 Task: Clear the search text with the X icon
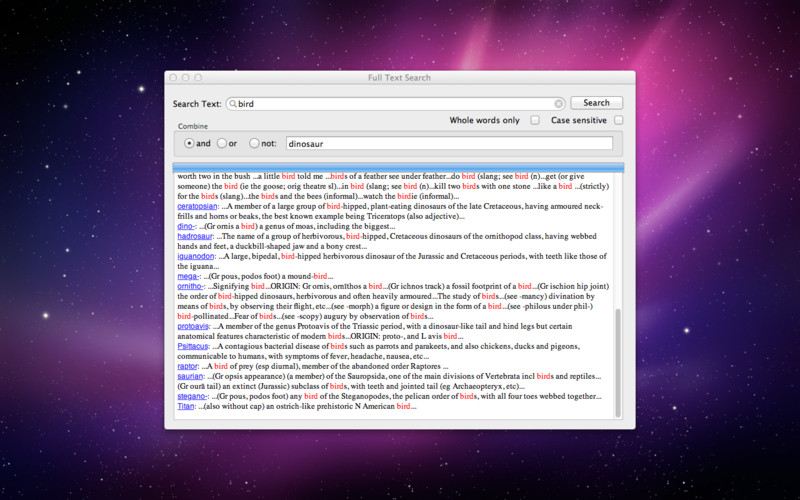coord(559,104)
